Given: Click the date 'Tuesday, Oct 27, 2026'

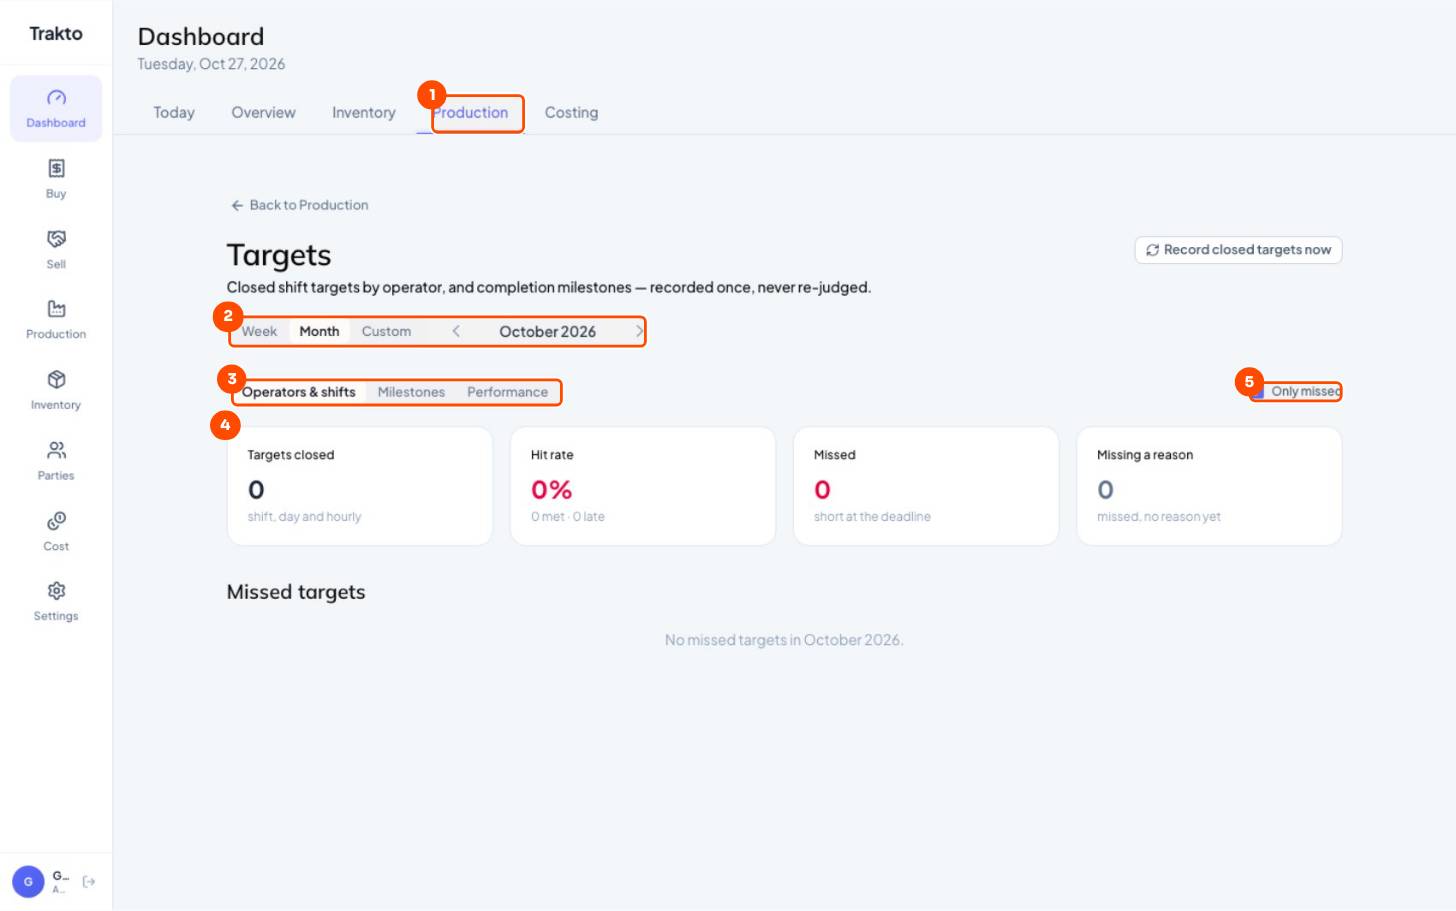Looking at the screenshot, I should pyautogui.click(x=211, y=64).
